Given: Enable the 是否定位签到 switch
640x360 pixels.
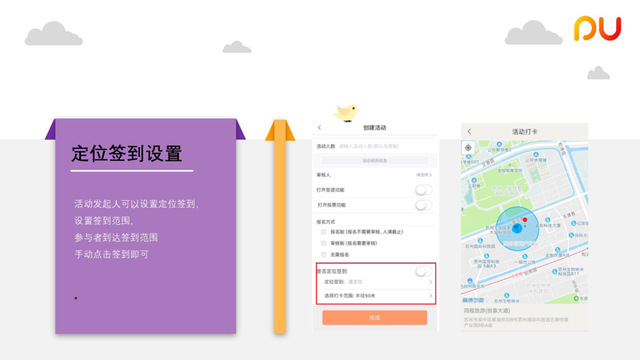Looking at the screenshot, I should click(x=424, y=271).
